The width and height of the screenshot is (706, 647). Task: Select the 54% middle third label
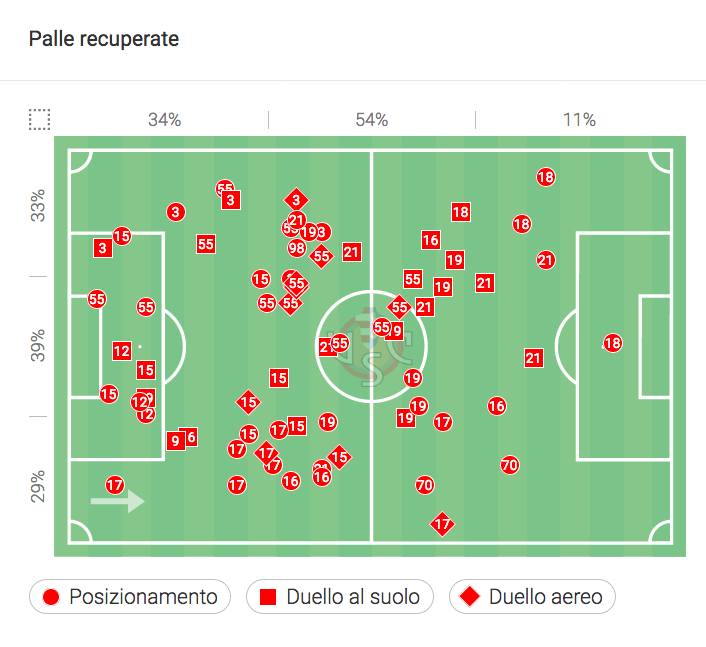(x=371, y=120)
